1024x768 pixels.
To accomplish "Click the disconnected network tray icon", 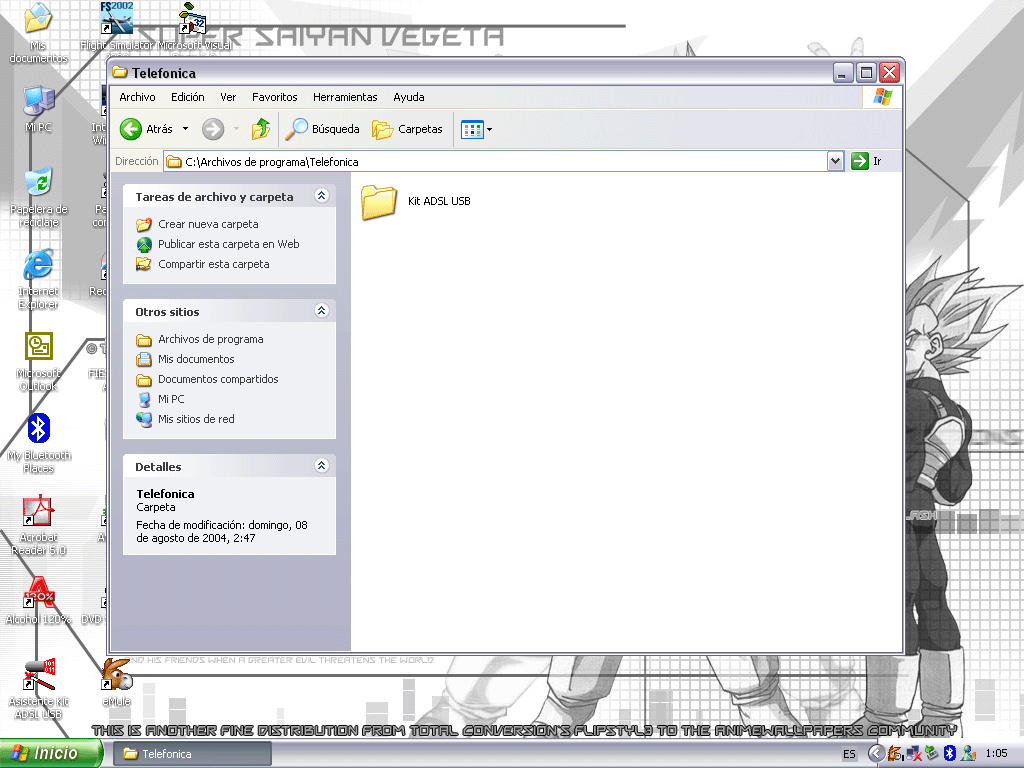I will point(914,754).
